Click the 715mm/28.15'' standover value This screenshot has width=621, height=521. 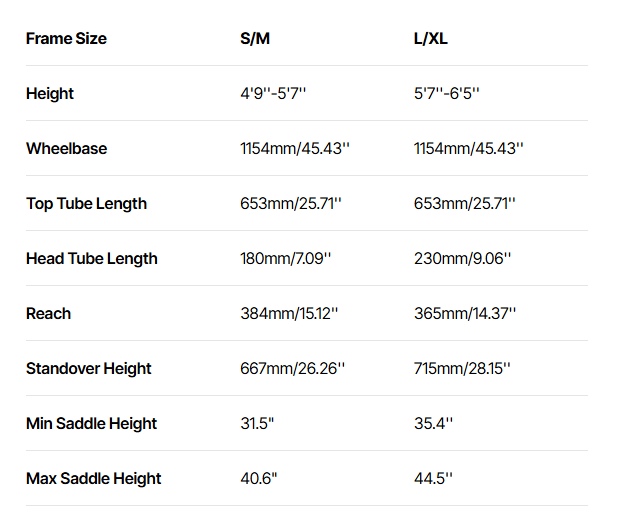[462, 369]
